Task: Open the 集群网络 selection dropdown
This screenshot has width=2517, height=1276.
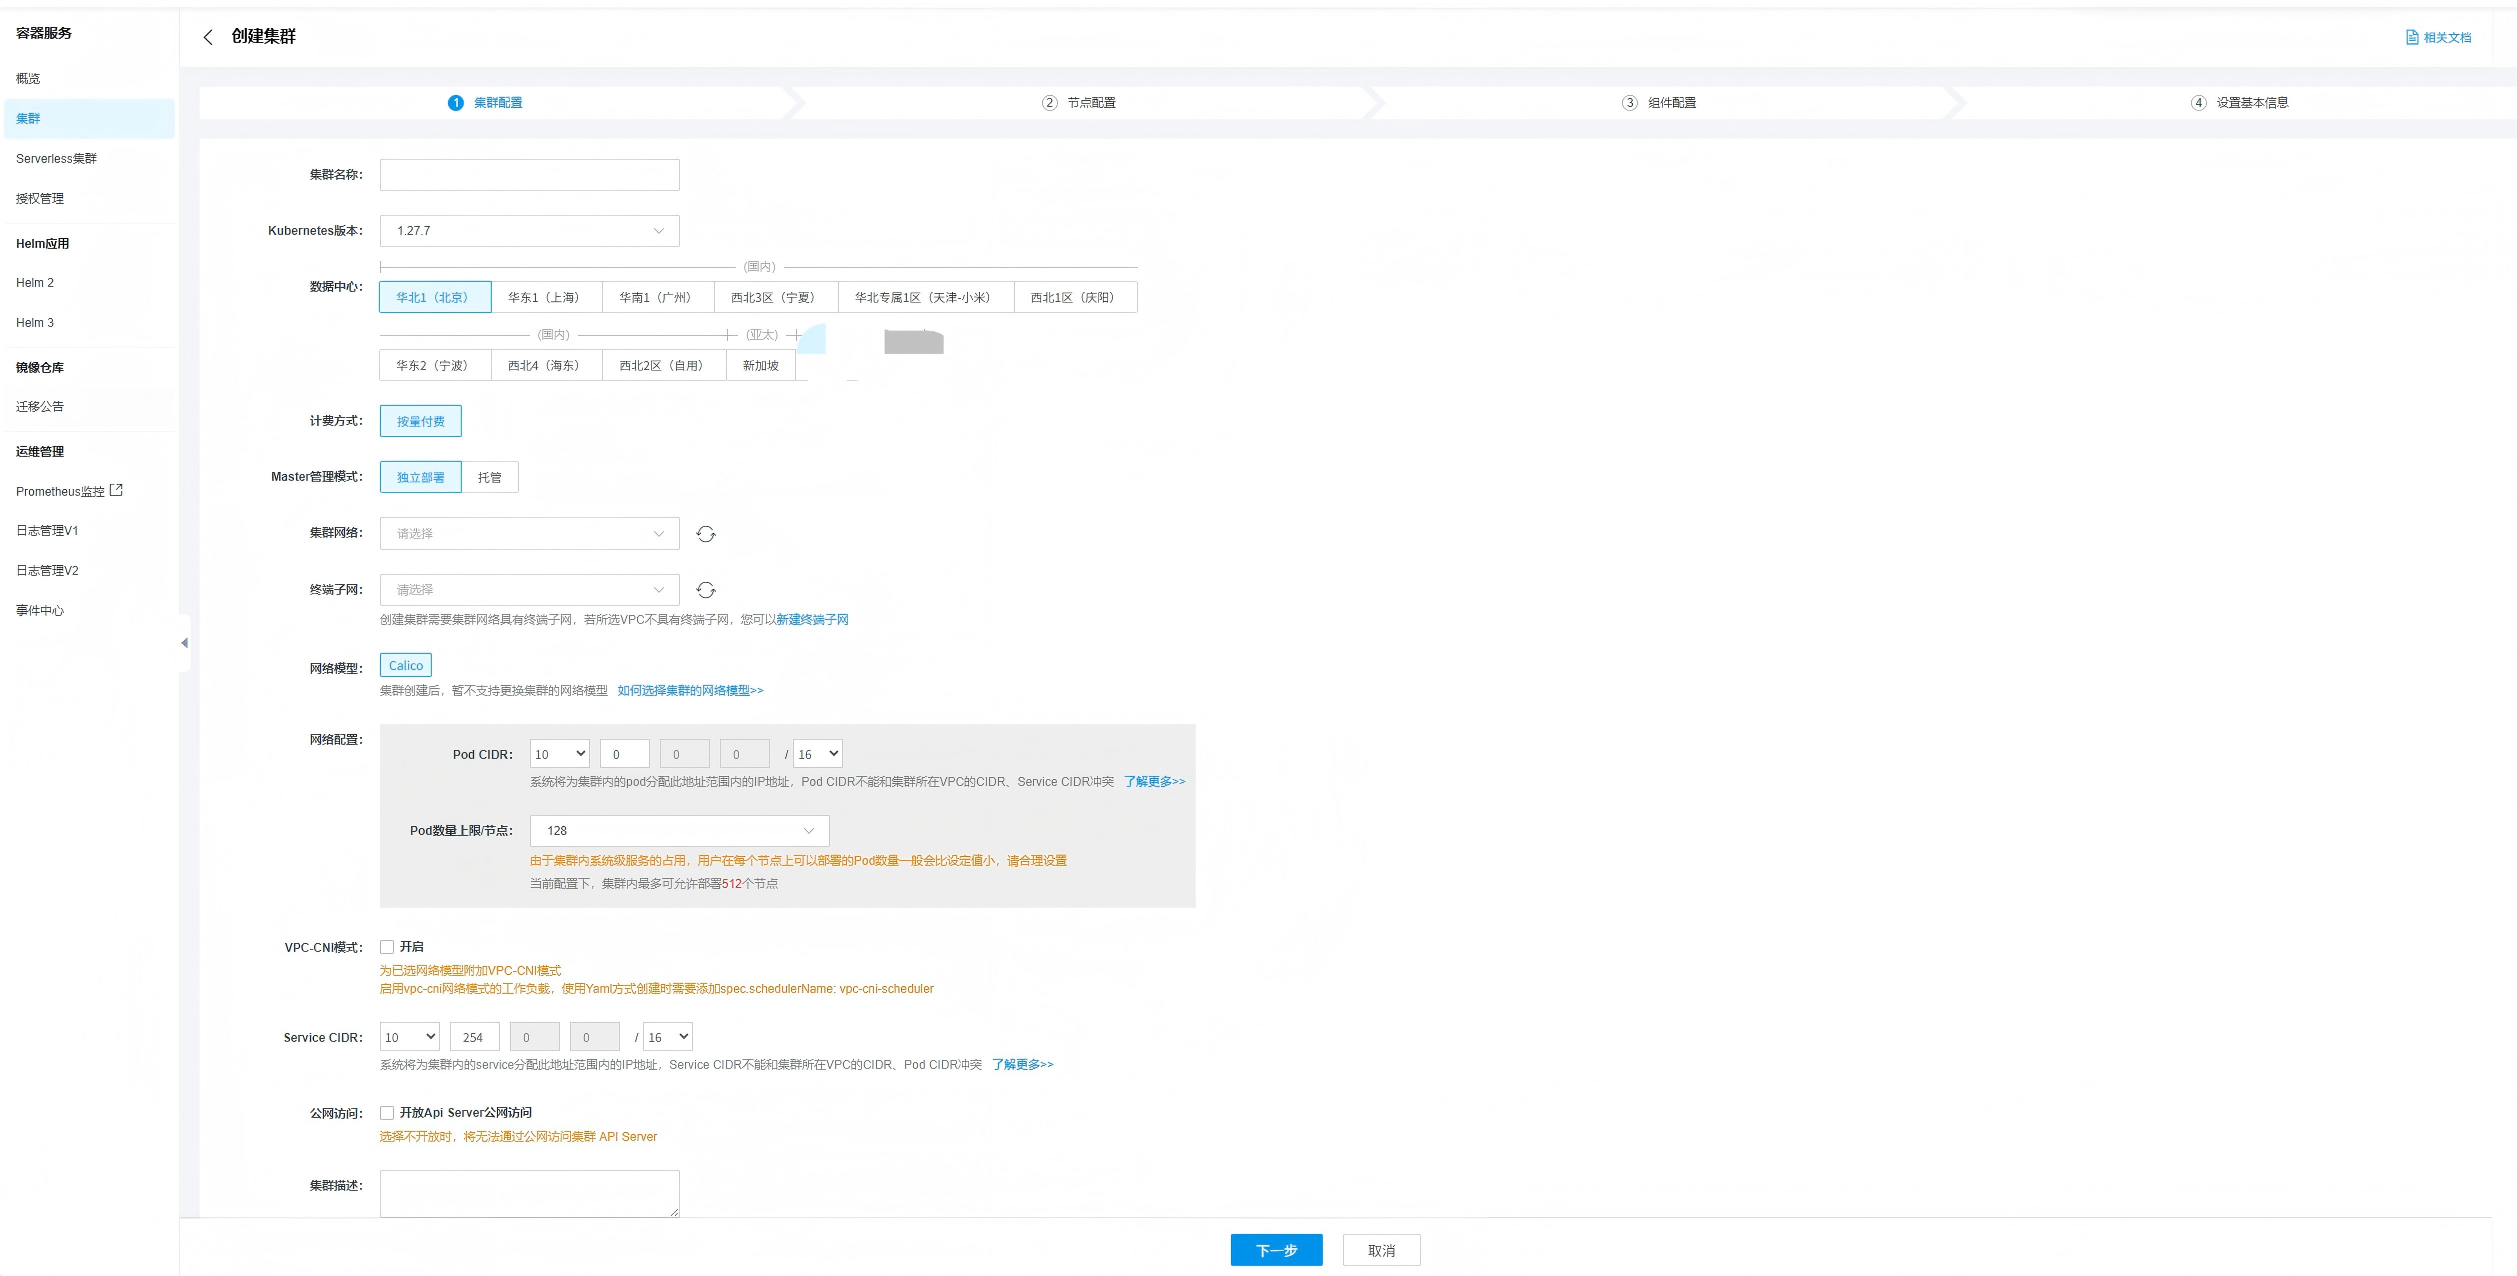Action: coord(529,534)
